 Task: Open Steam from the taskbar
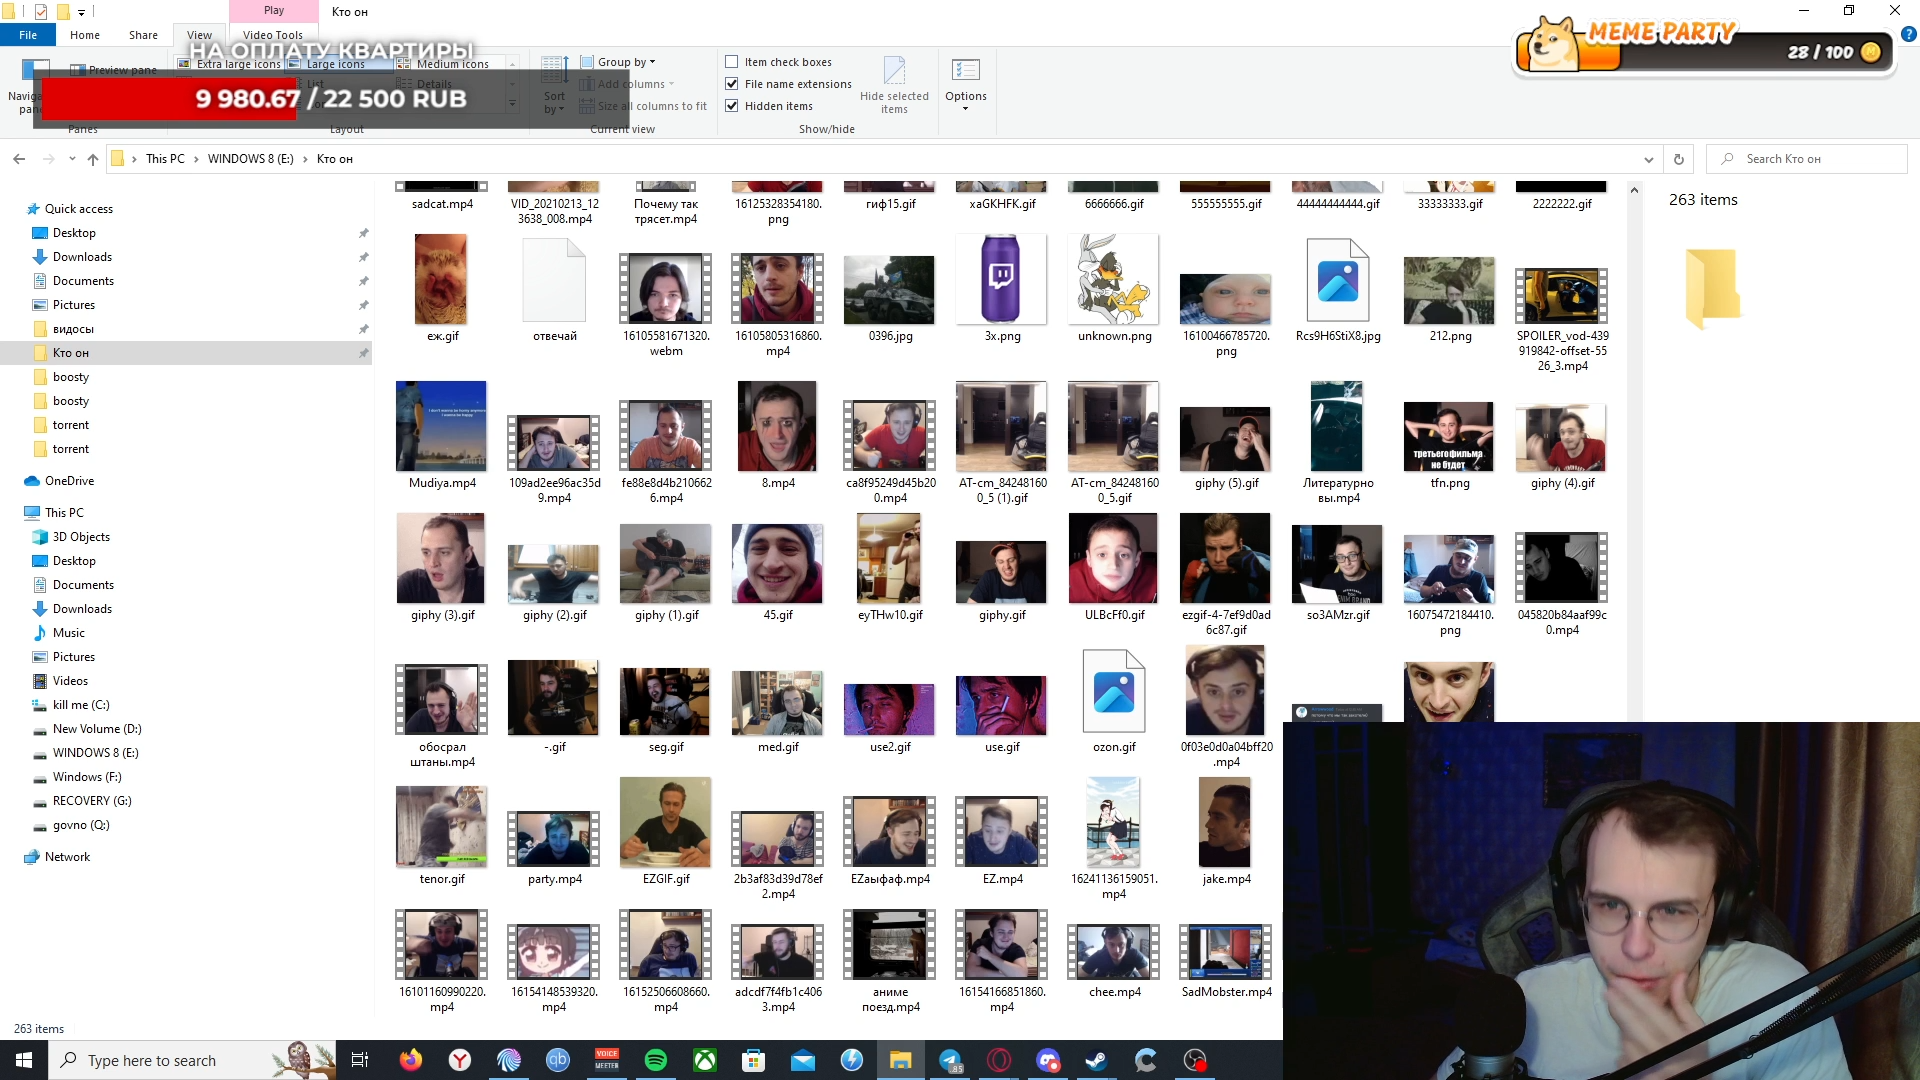(x=1097, y=1060)
